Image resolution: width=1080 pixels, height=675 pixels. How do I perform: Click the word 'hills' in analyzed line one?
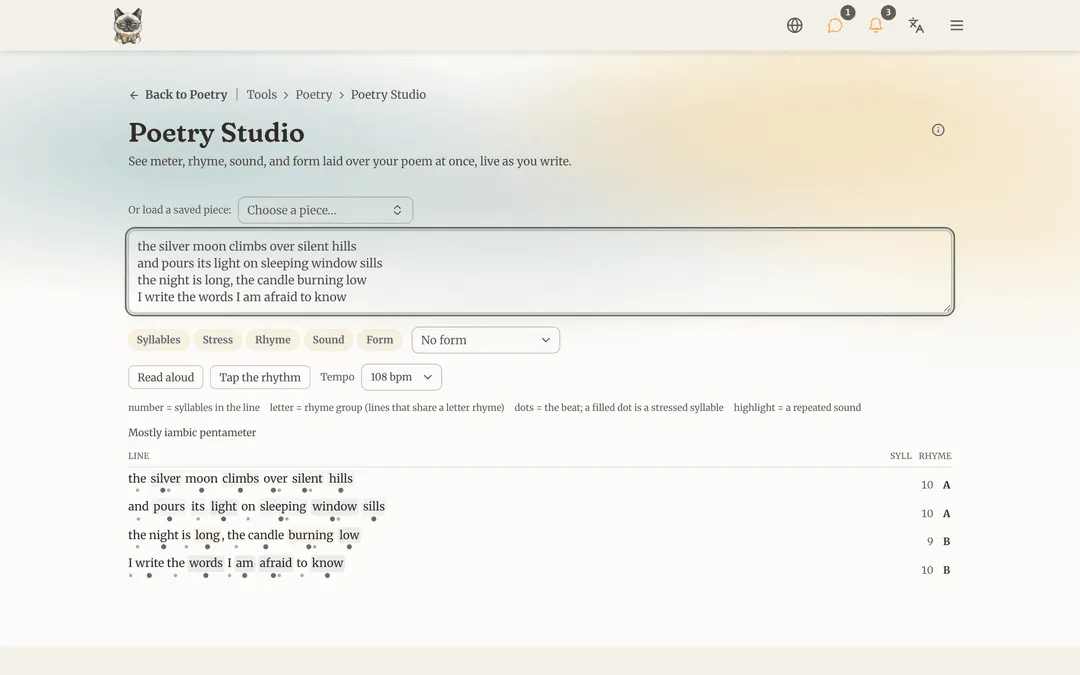pos(340,478)
